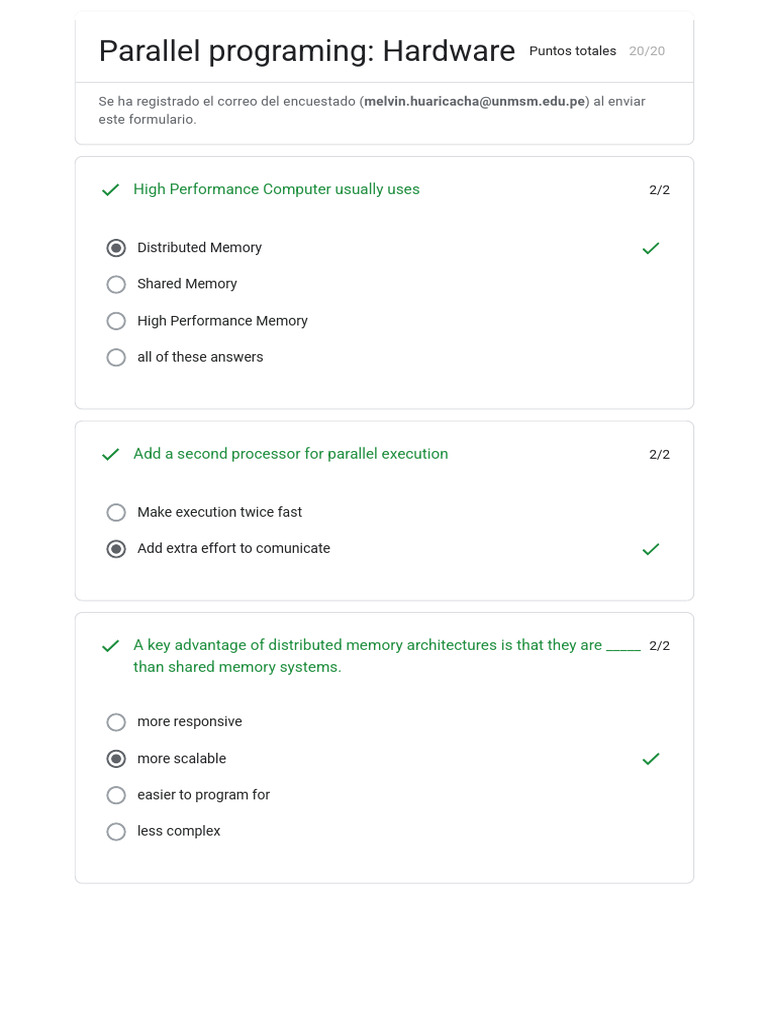This screenshot has height=1024, width=768.
Task: Choose the Shared Memory option
Action: (116, 284)
